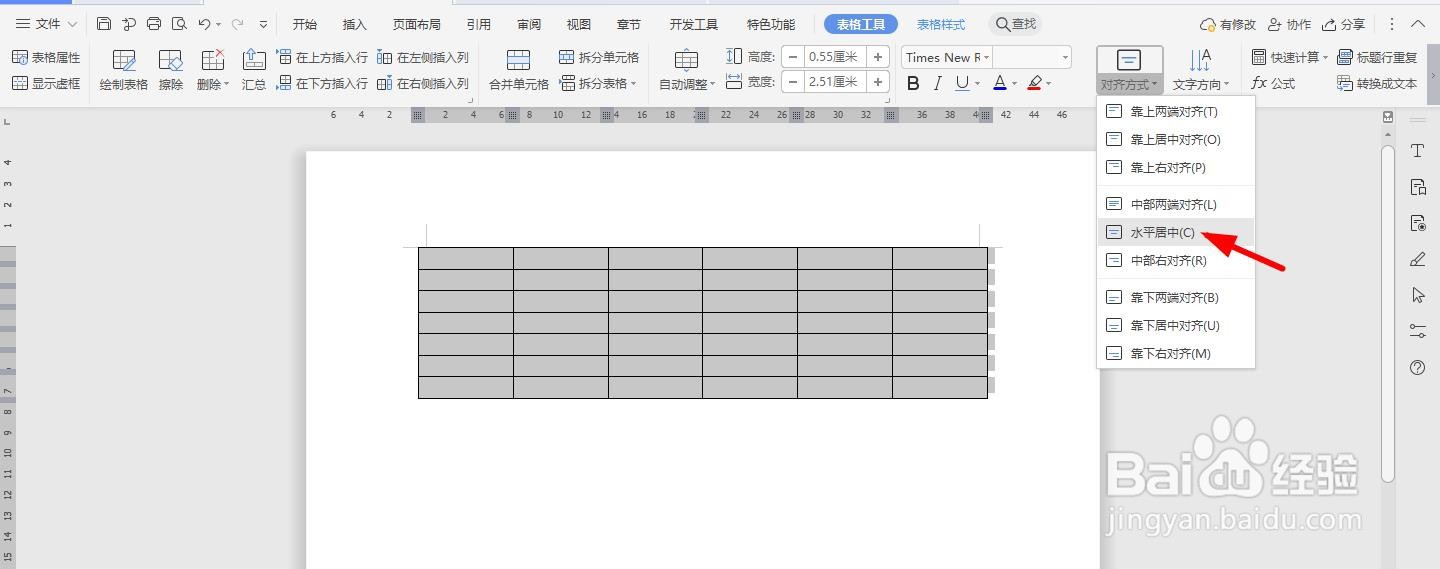Toggle 显示虚框 gridlines display
Screen dimensions: 1440x569
coord(46,83)
